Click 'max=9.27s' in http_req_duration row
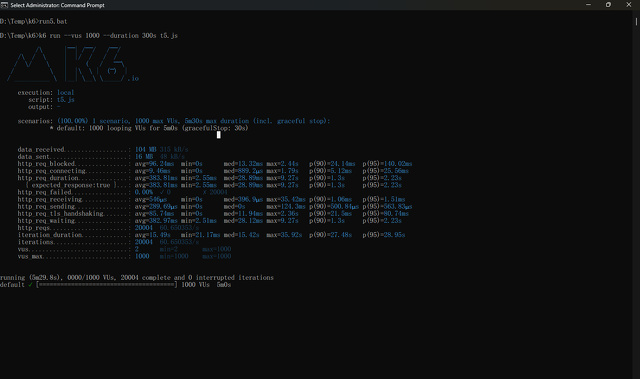Screen dimensions: 640x379 pos(282,178)
